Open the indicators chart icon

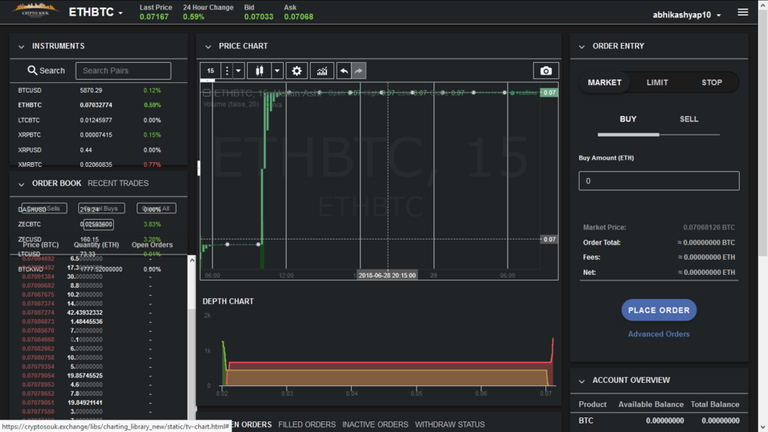click(x=322, y=71)
